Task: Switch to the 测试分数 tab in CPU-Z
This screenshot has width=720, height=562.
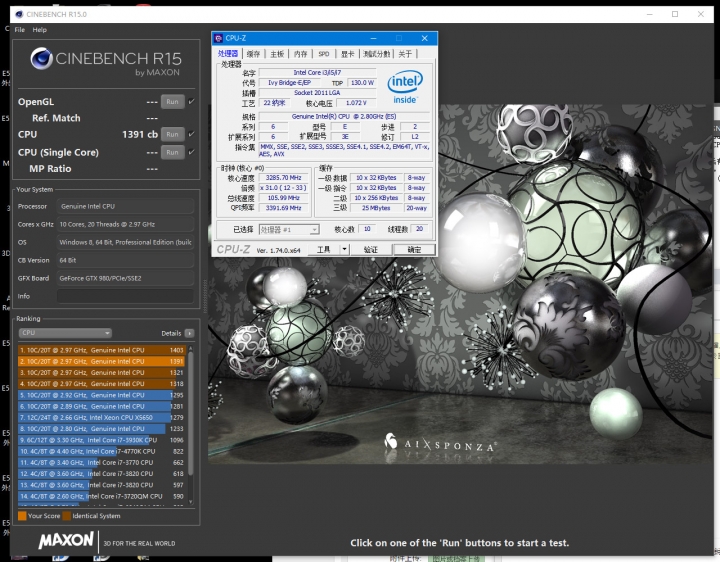Action: click(x=376, y=54)
